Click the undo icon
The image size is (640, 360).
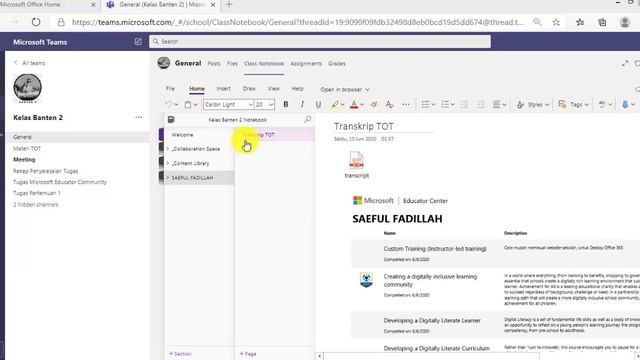pos(168,104)
